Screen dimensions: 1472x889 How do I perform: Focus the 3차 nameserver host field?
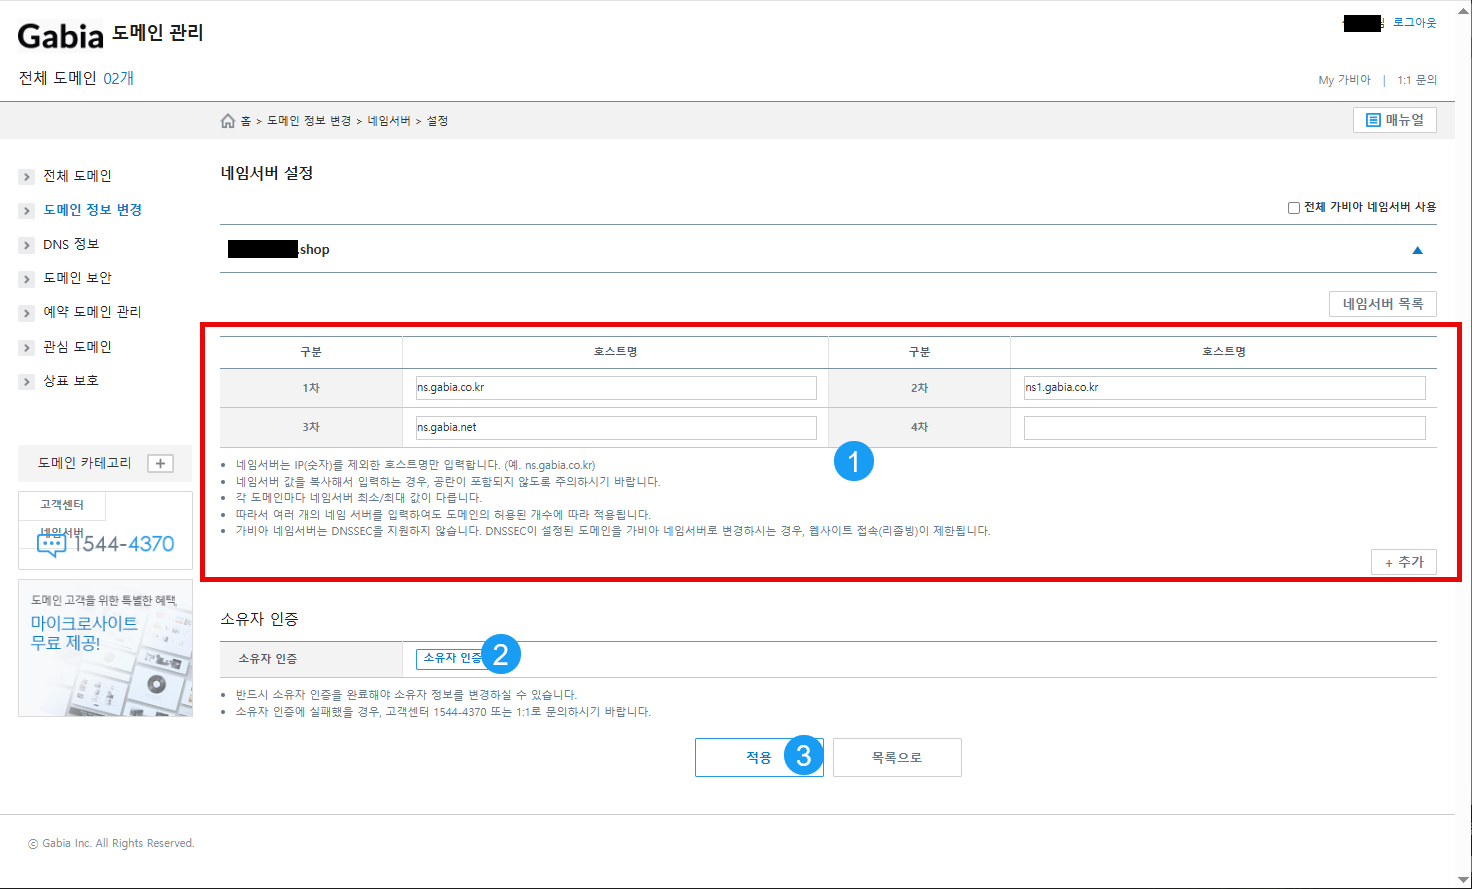pos(616,428)
